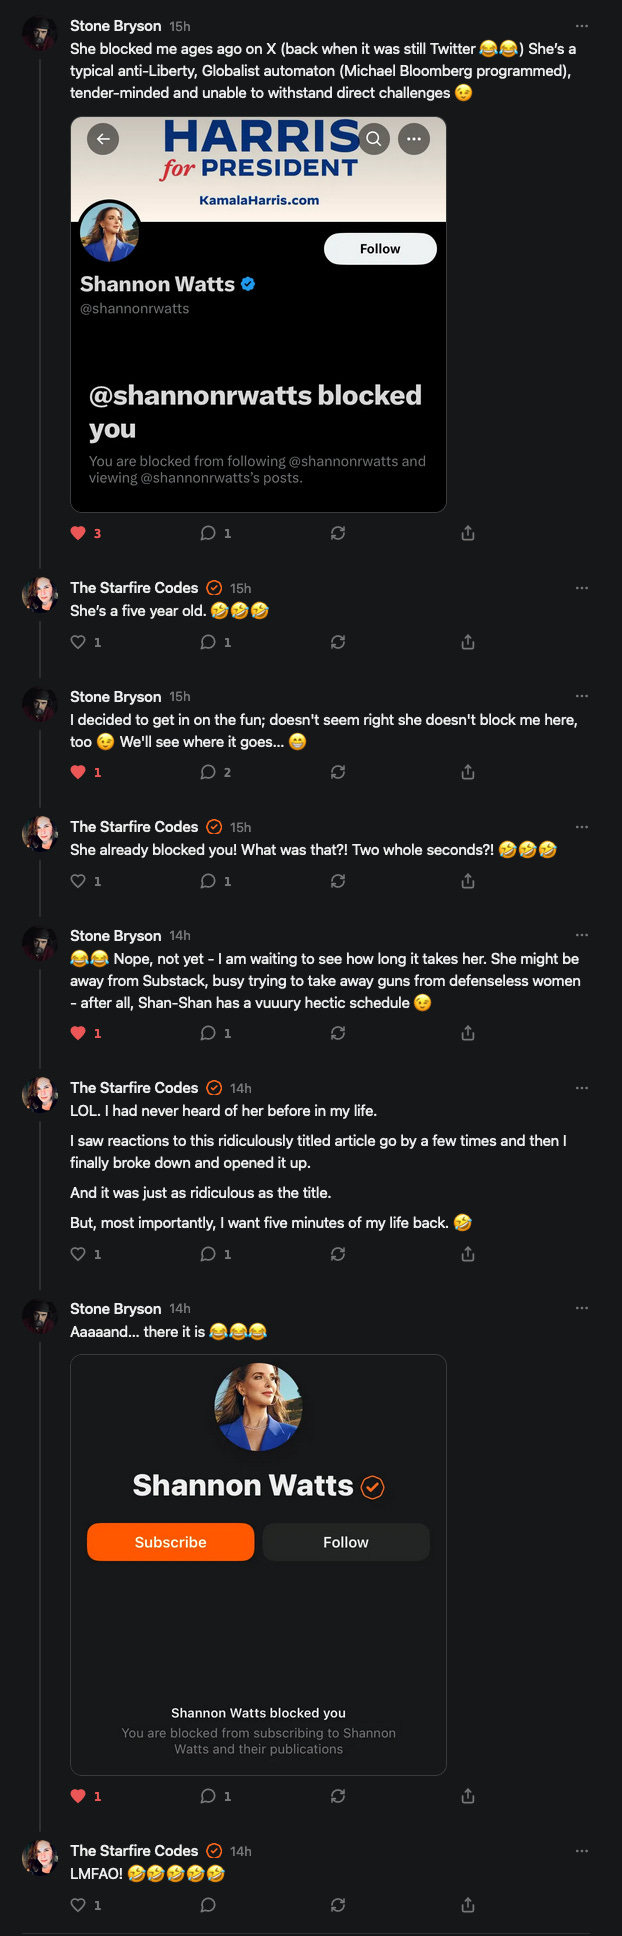Reply to Stone Bryson's first comment about being blocked
This screenshot has width=622, height=1936.
pyautogui.click(x=208, y=533)
